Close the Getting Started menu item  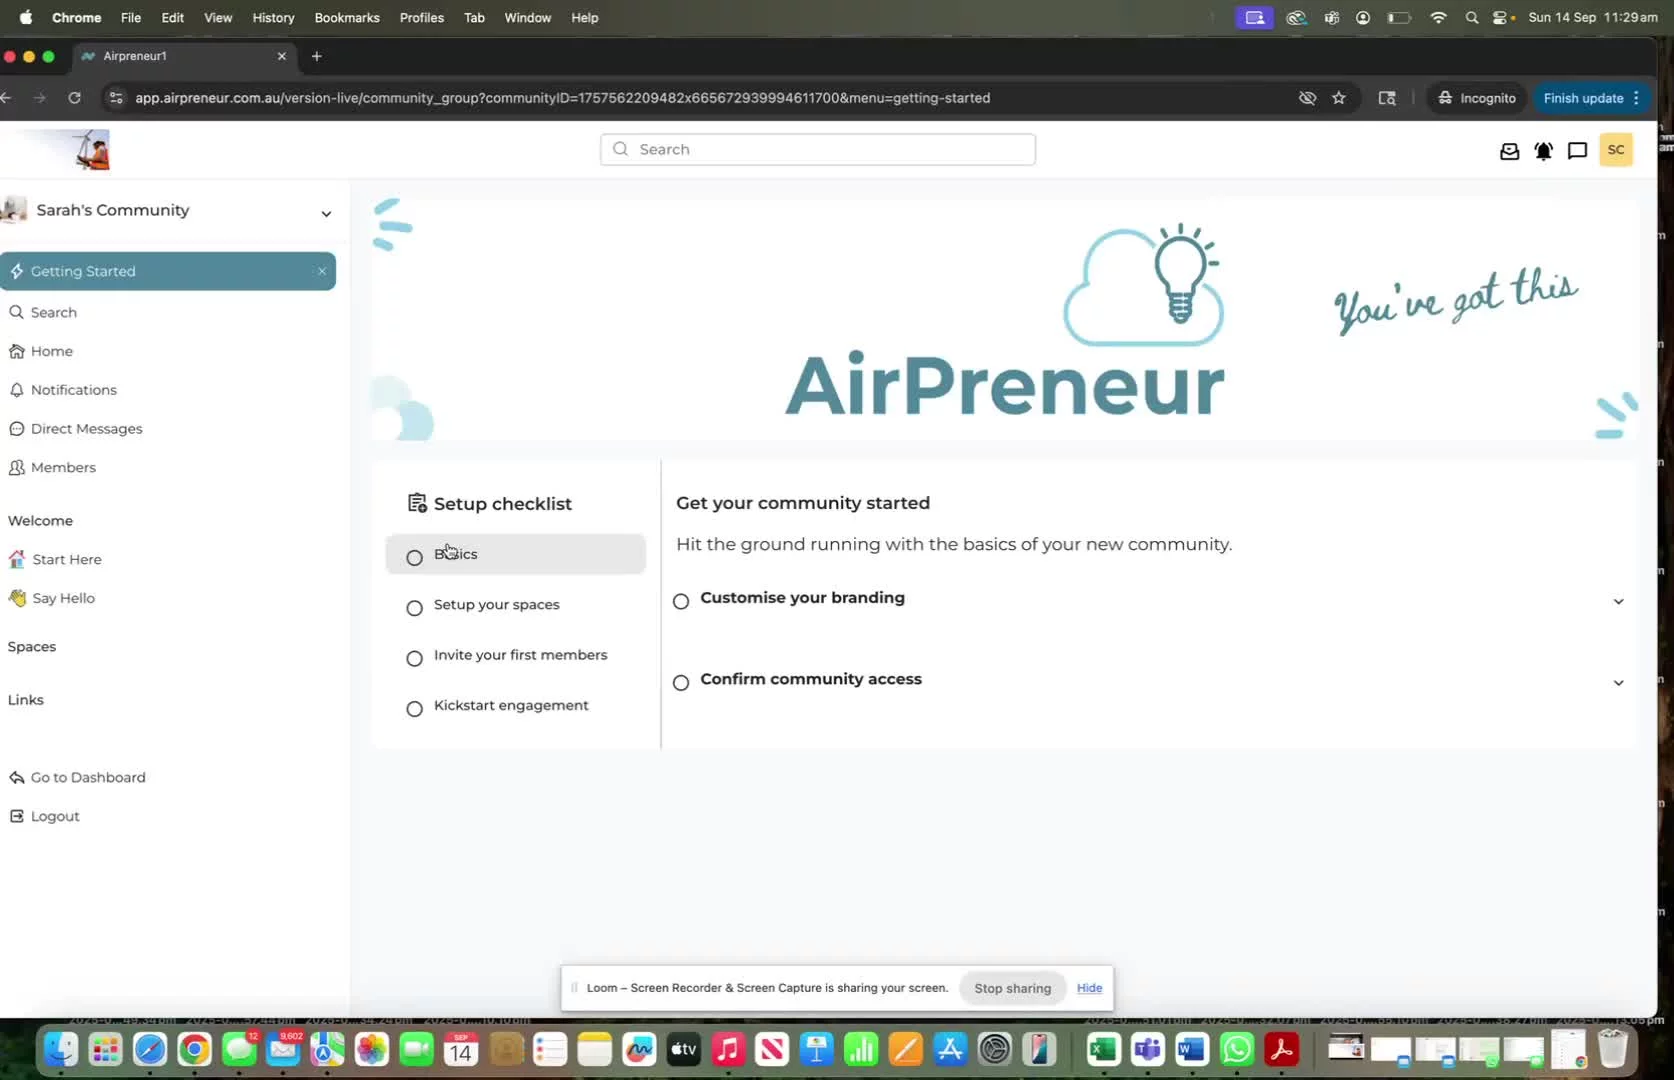tap(322, 271)
